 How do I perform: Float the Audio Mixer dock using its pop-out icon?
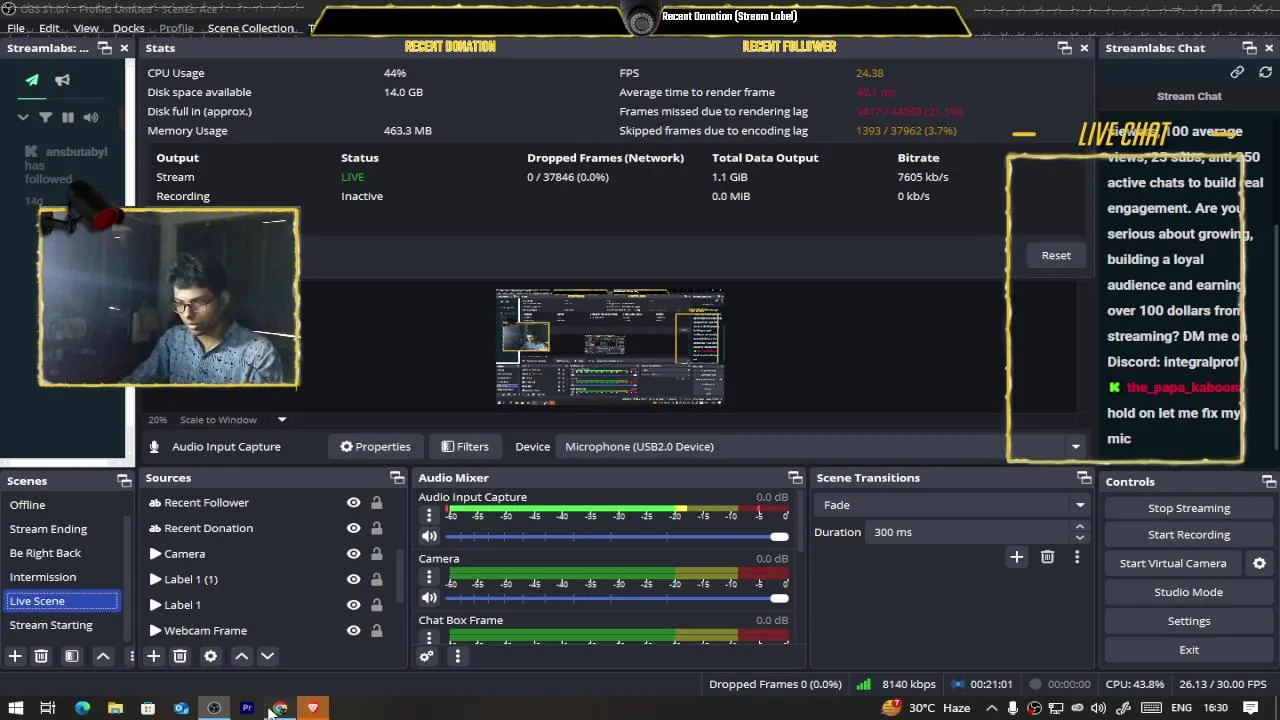795,478
